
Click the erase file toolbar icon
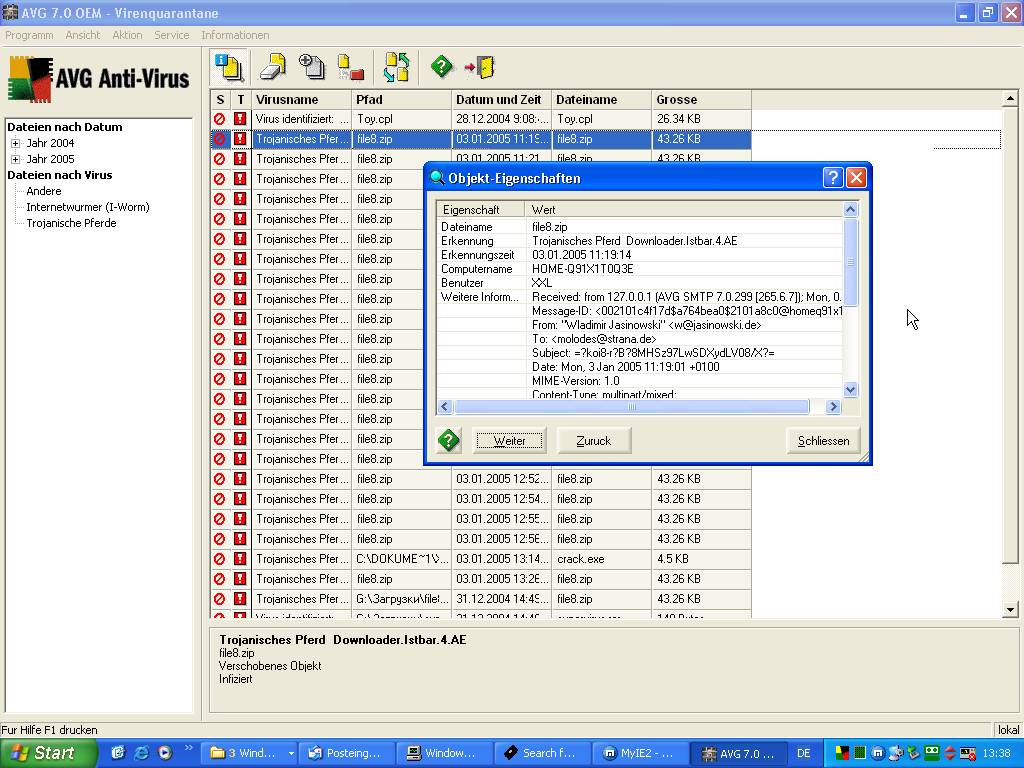[273, 67]
